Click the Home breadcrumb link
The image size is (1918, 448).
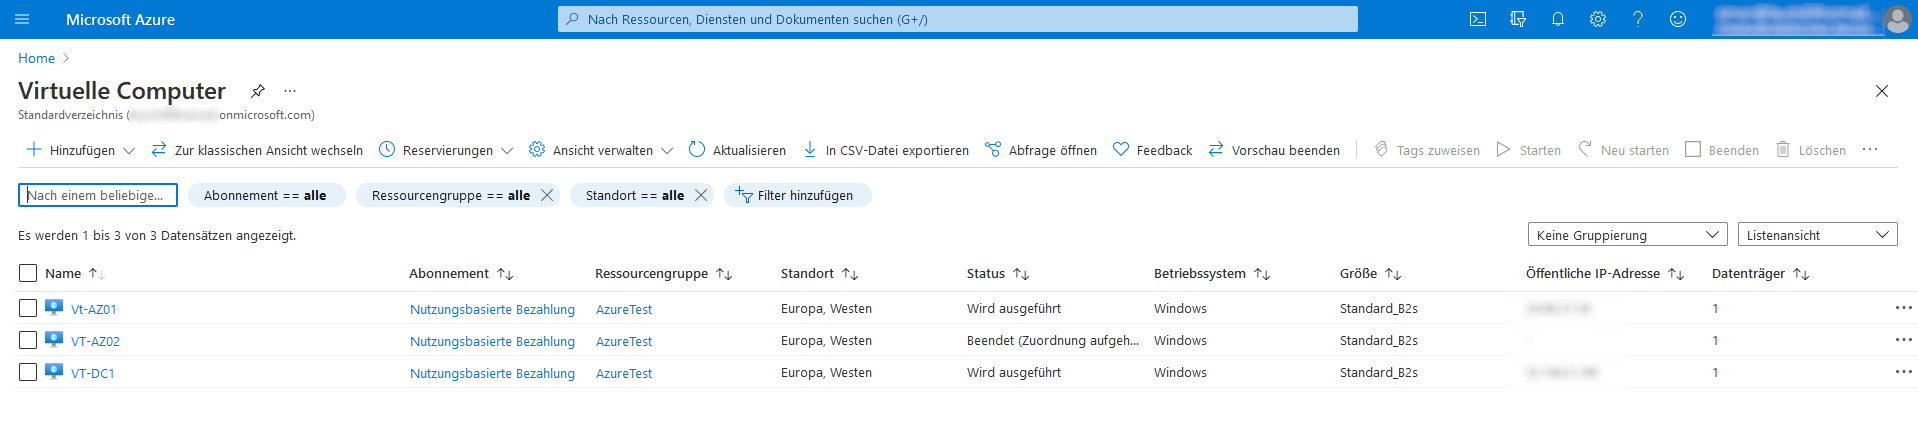click(x=36, y=58)
